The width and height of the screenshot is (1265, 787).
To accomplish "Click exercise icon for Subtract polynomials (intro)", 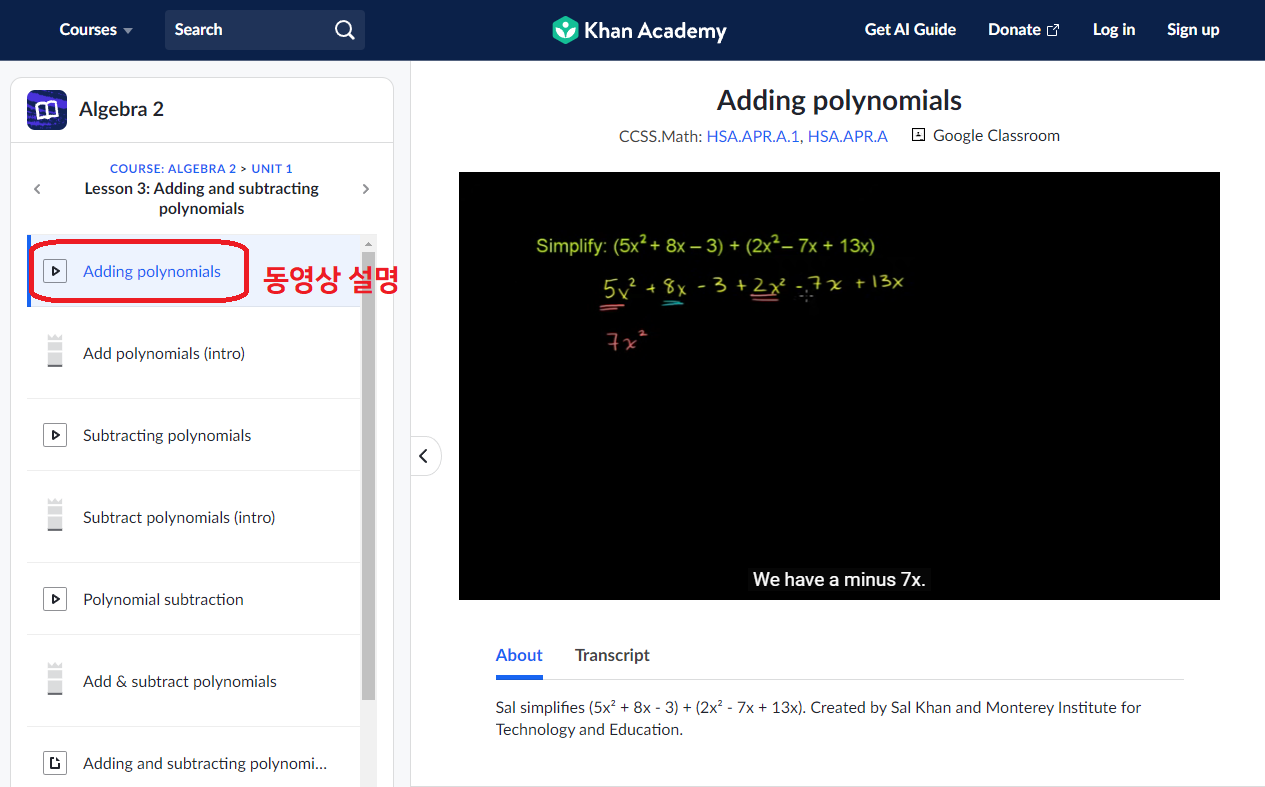I will pos(55,516).
